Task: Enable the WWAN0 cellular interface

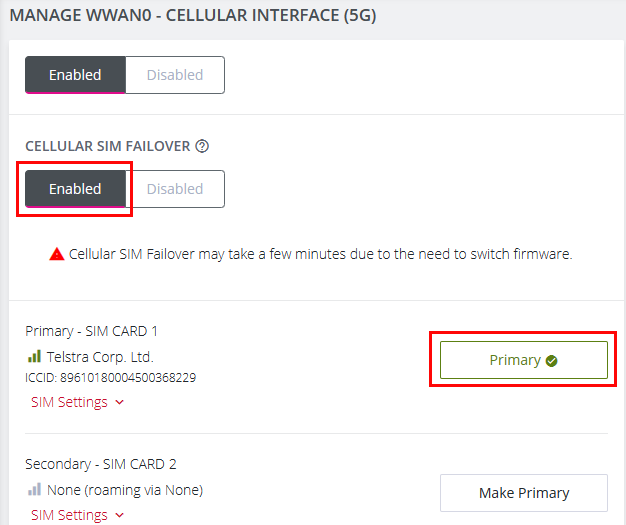Action: pyautogui.click(x=75, y=75)
